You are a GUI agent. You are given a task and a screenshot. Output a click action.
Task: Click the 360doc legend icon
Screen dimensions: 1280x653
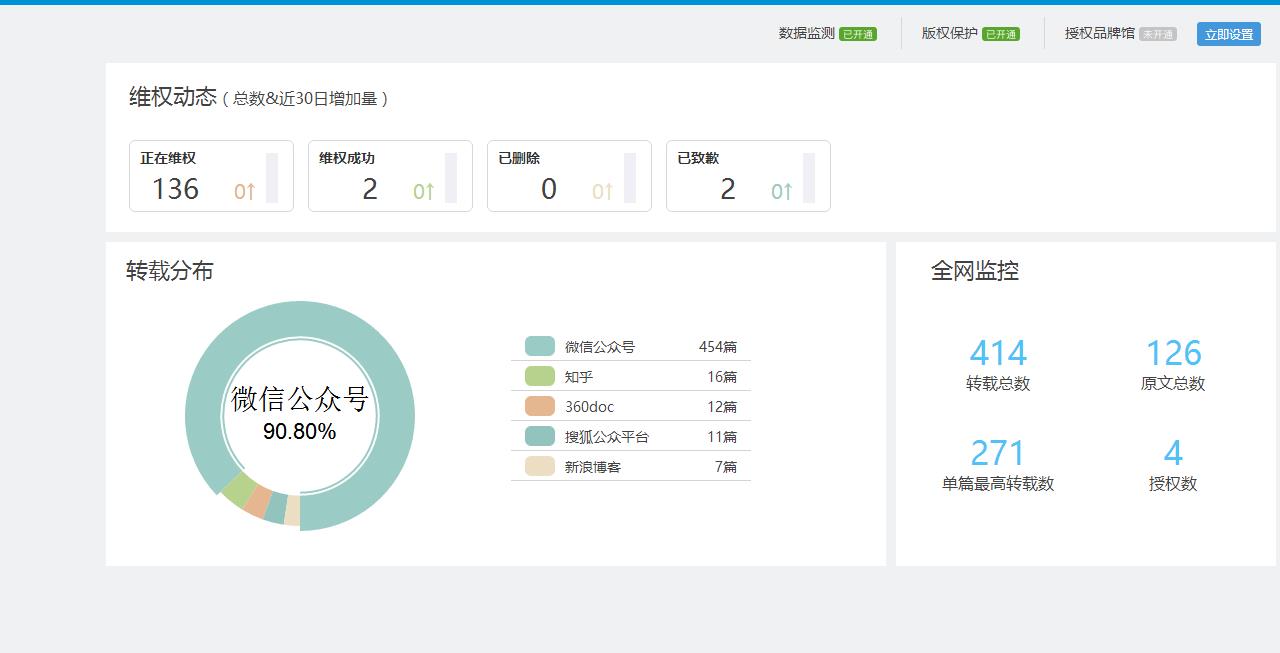[538, 405]
